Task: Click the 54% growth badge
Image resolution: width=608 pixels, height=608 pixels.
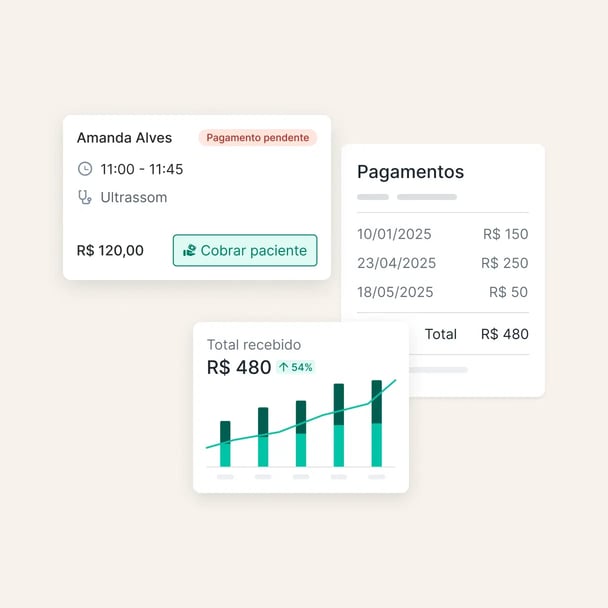Action: [296, 367]
